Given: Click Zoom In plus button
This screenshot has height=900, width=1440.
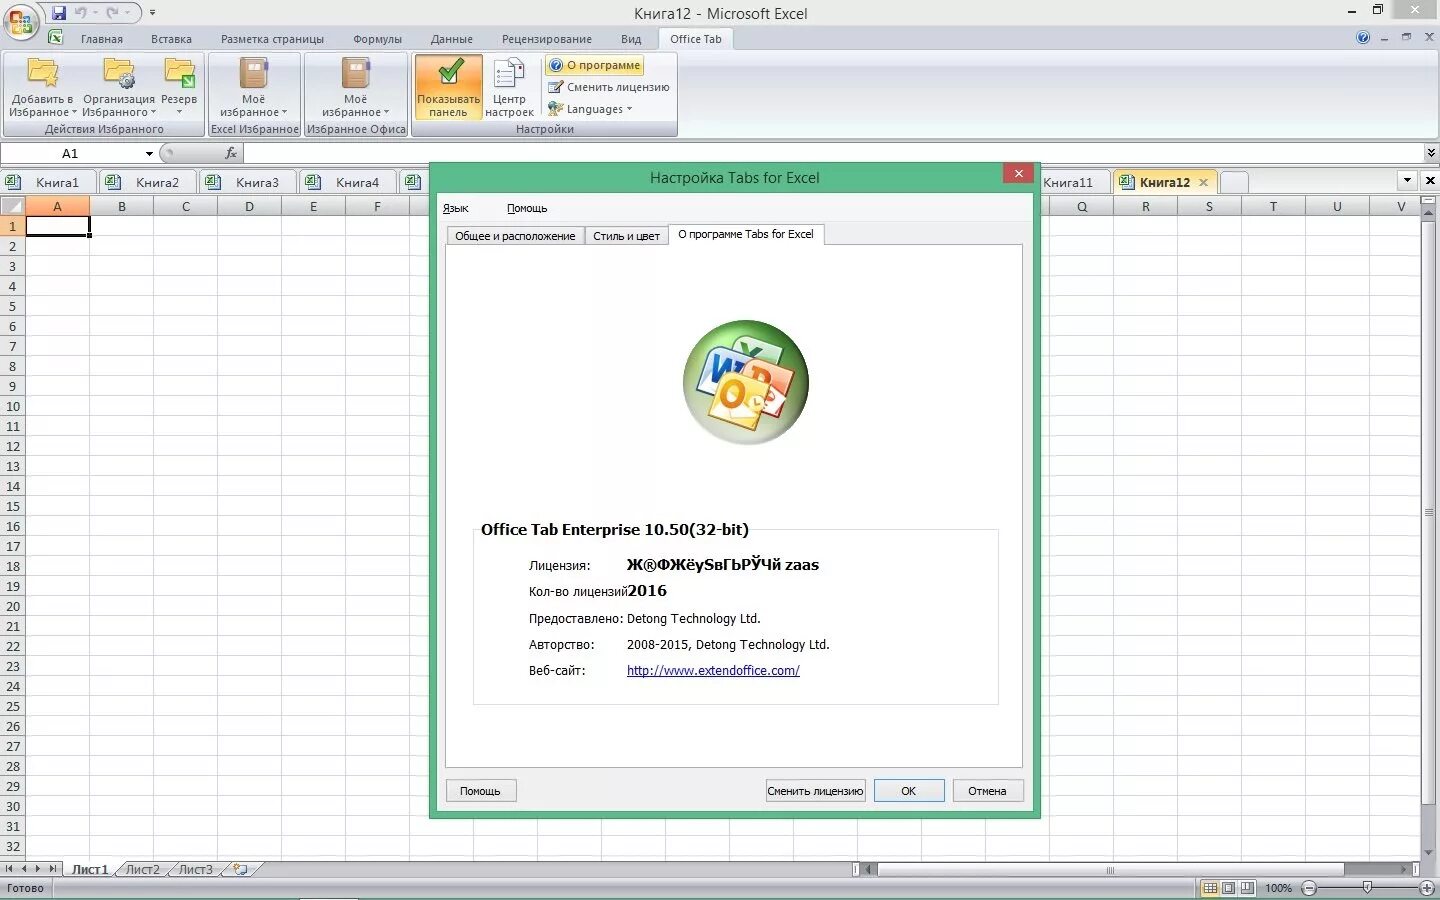Looking at the screenshot, I should point(1427,888).
